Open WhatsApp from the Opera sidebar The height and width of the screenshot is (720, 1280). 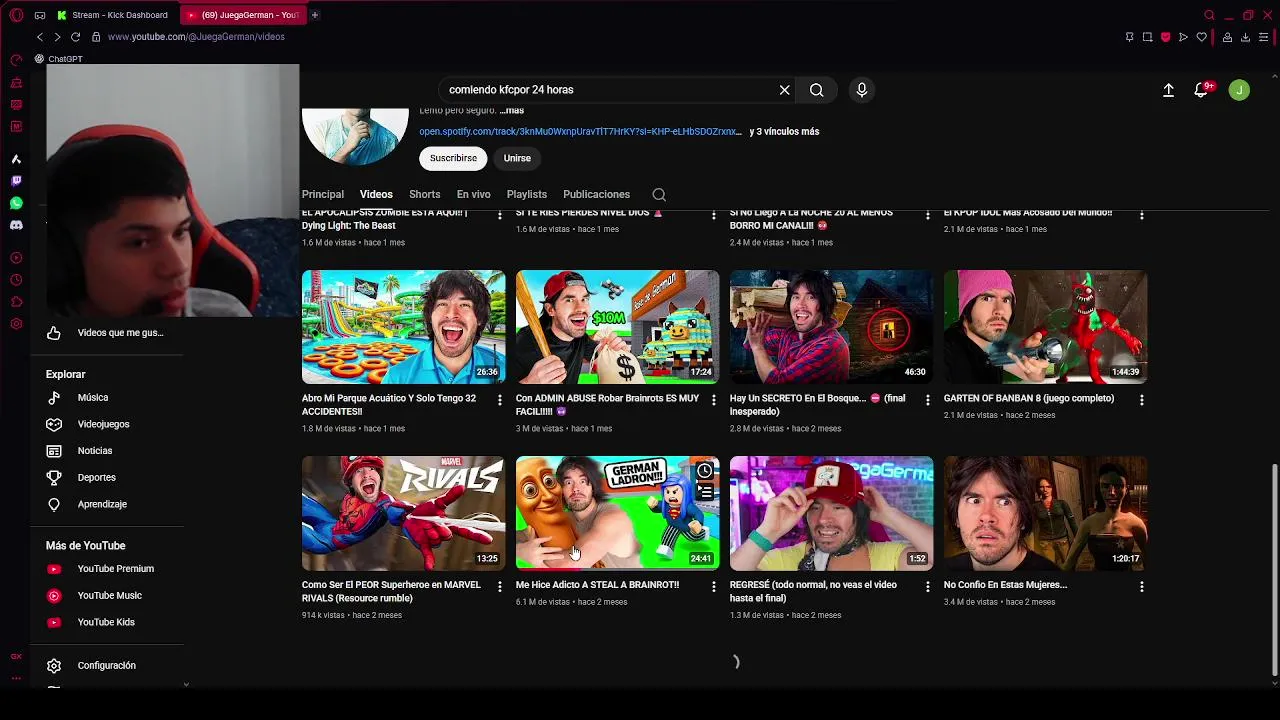coord(16,203)
